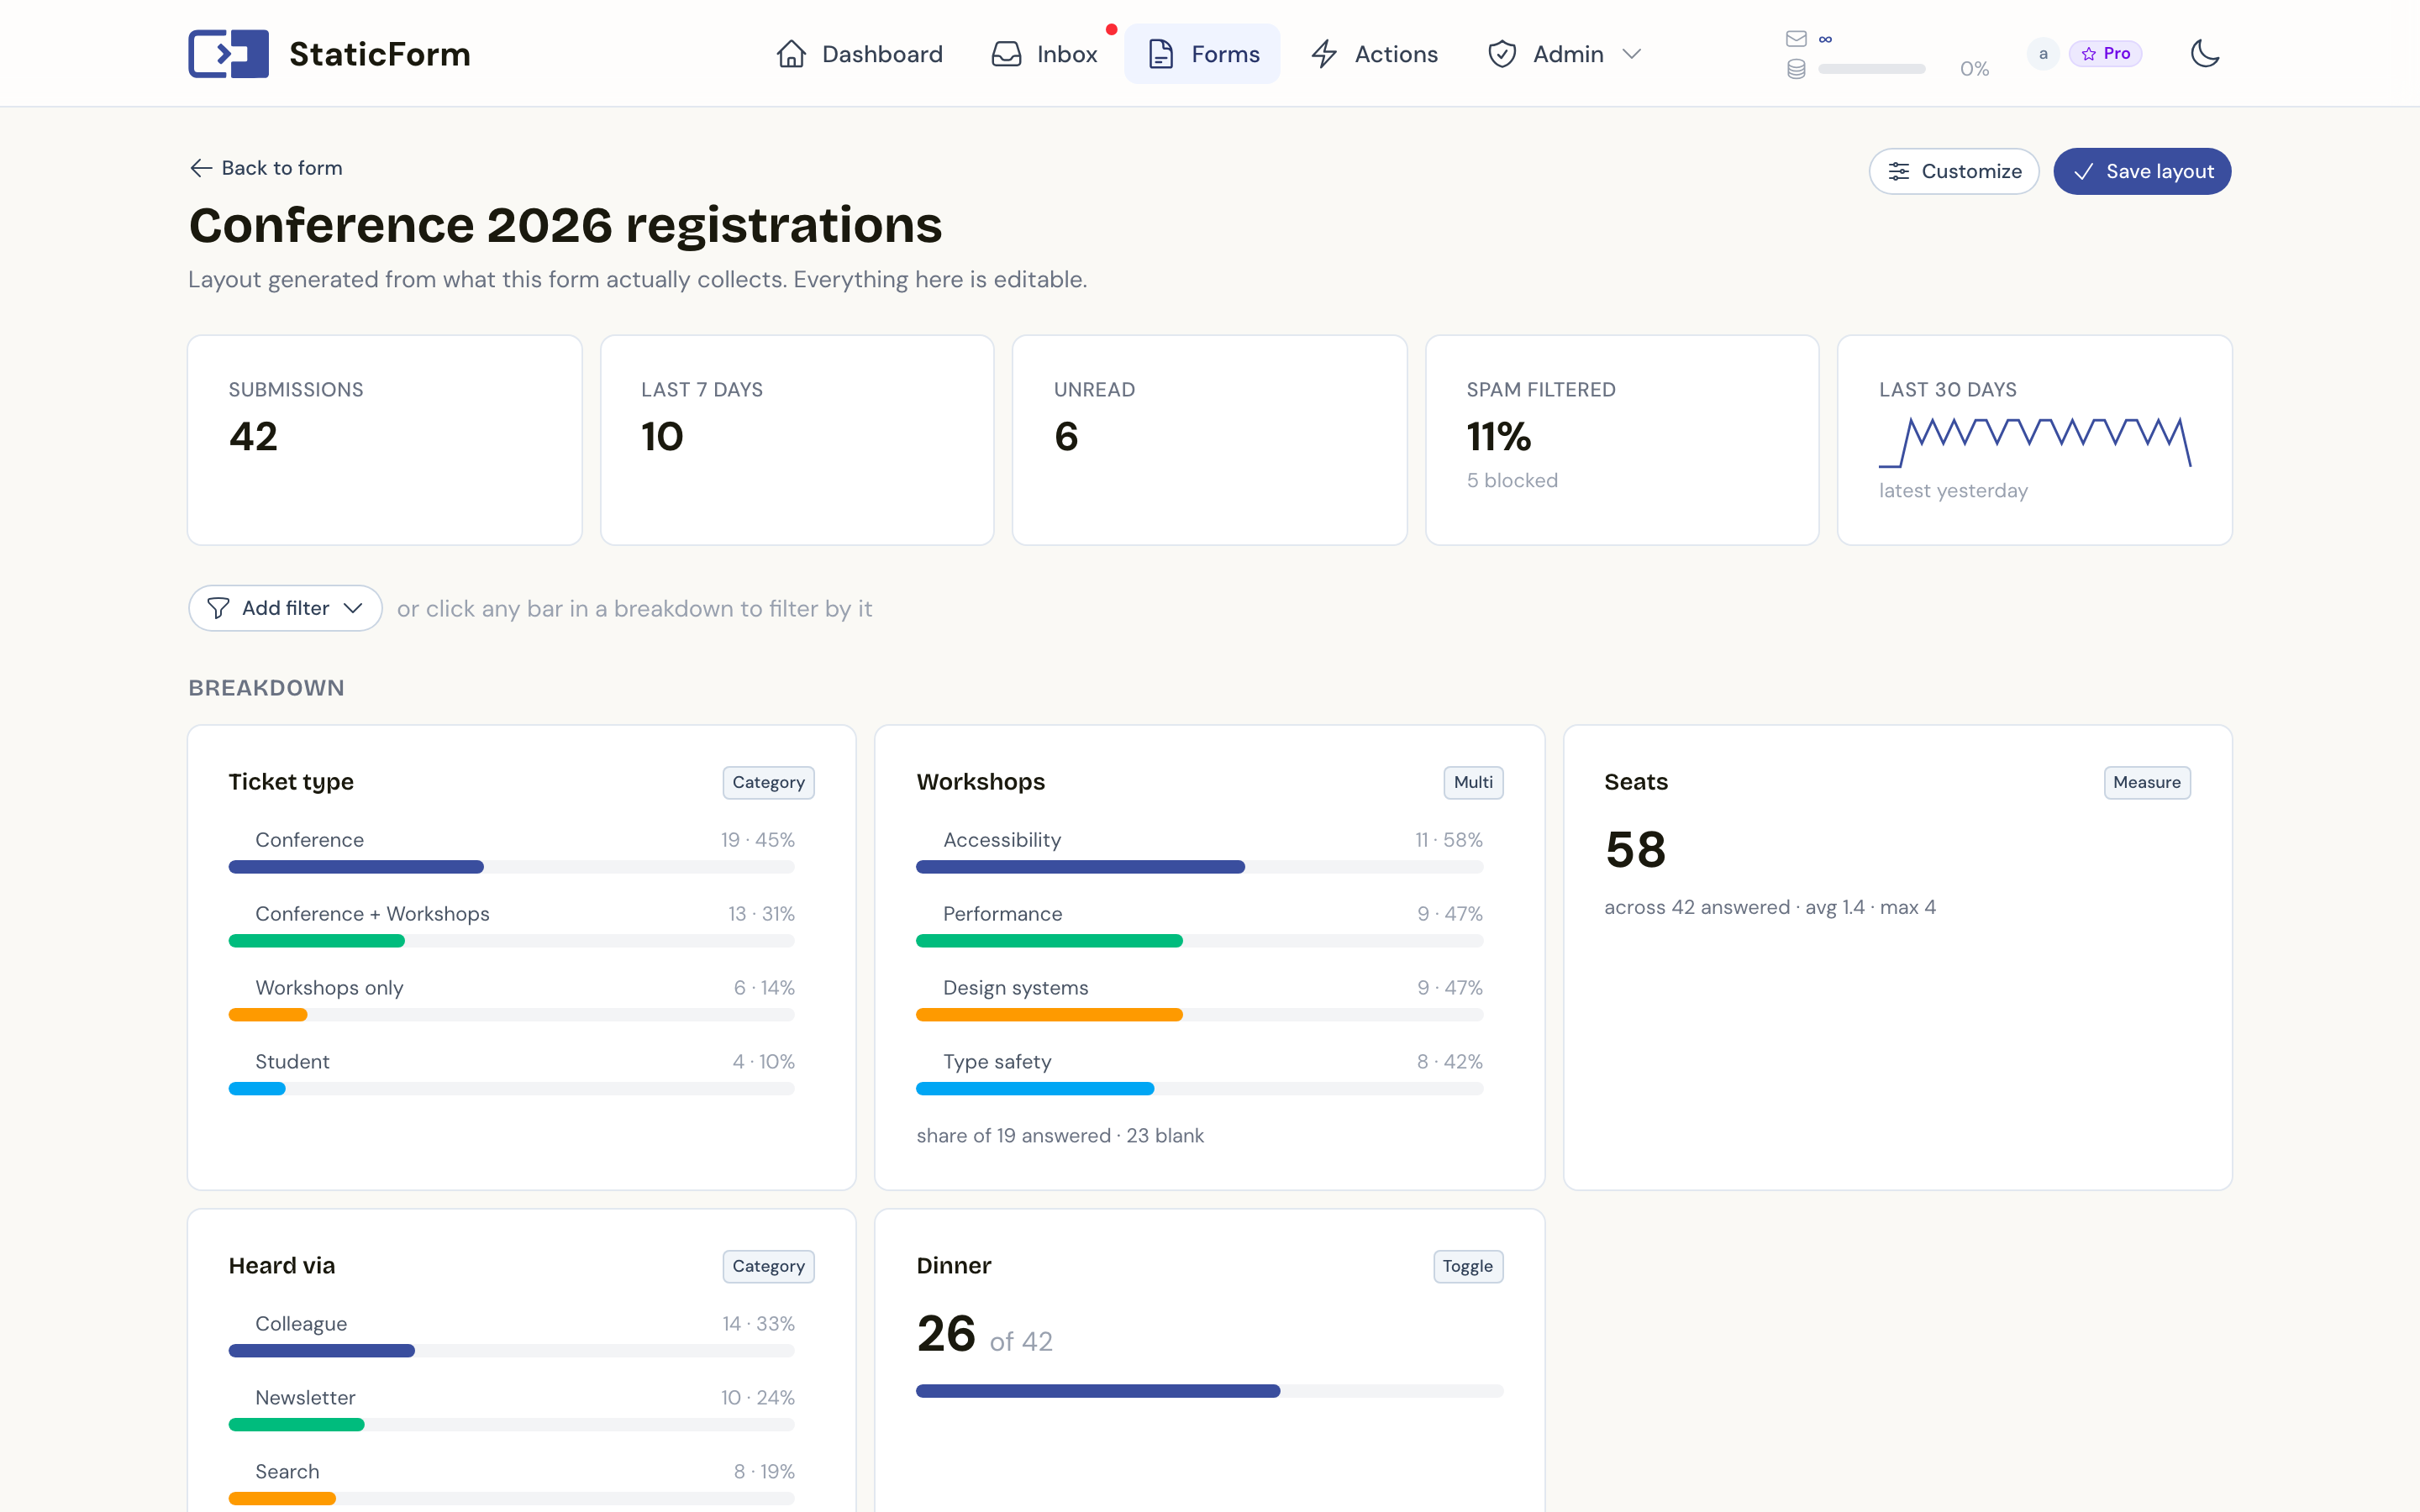Click the Save layout button

(2142, 171)
